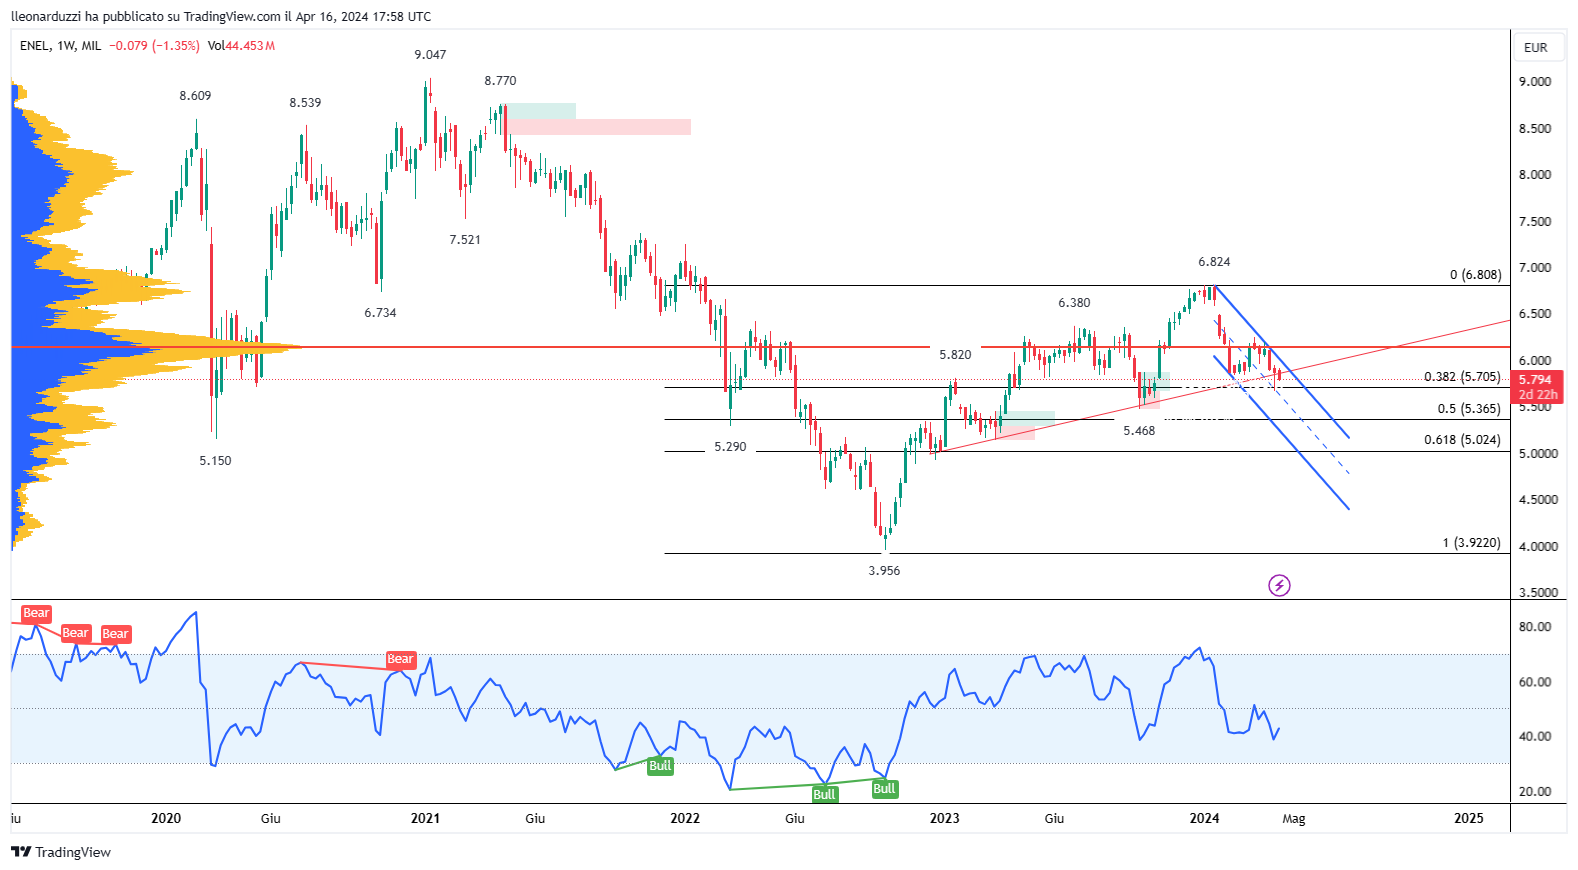Viewport: 1578px width, 870px height.
Task: Click the 5.468 low price label
Action: [x=1139, y=431]
